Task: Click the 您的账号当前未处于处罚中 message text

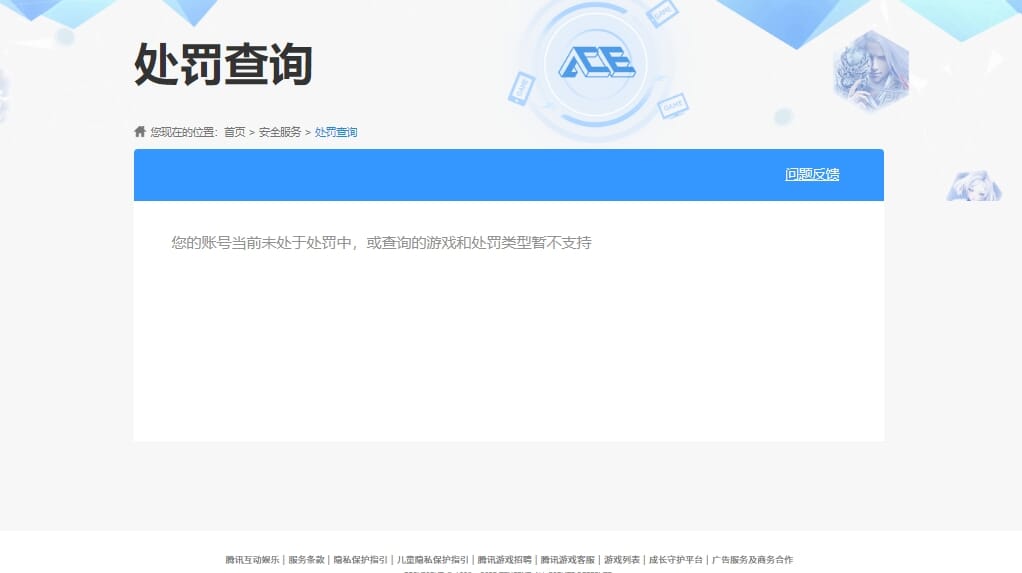Action: pos(381,242)
